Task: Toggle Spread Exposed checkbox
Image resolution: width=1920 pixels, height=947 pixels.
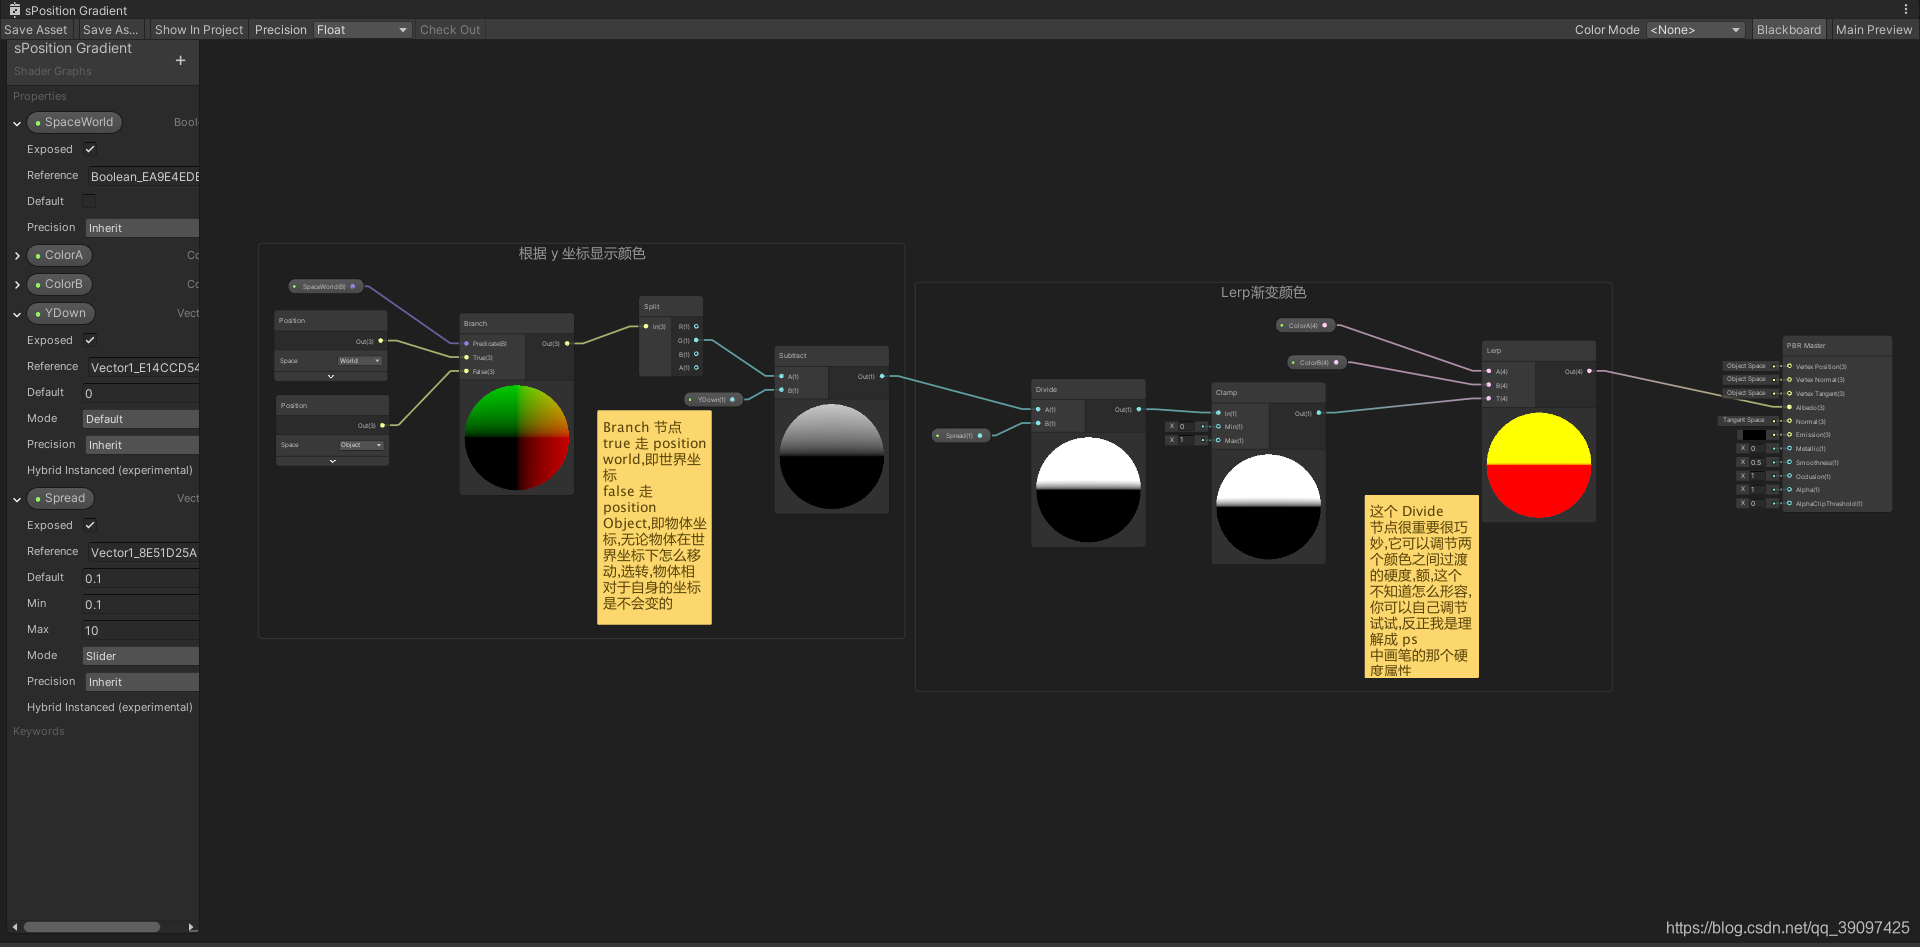Action: point(90,525)
